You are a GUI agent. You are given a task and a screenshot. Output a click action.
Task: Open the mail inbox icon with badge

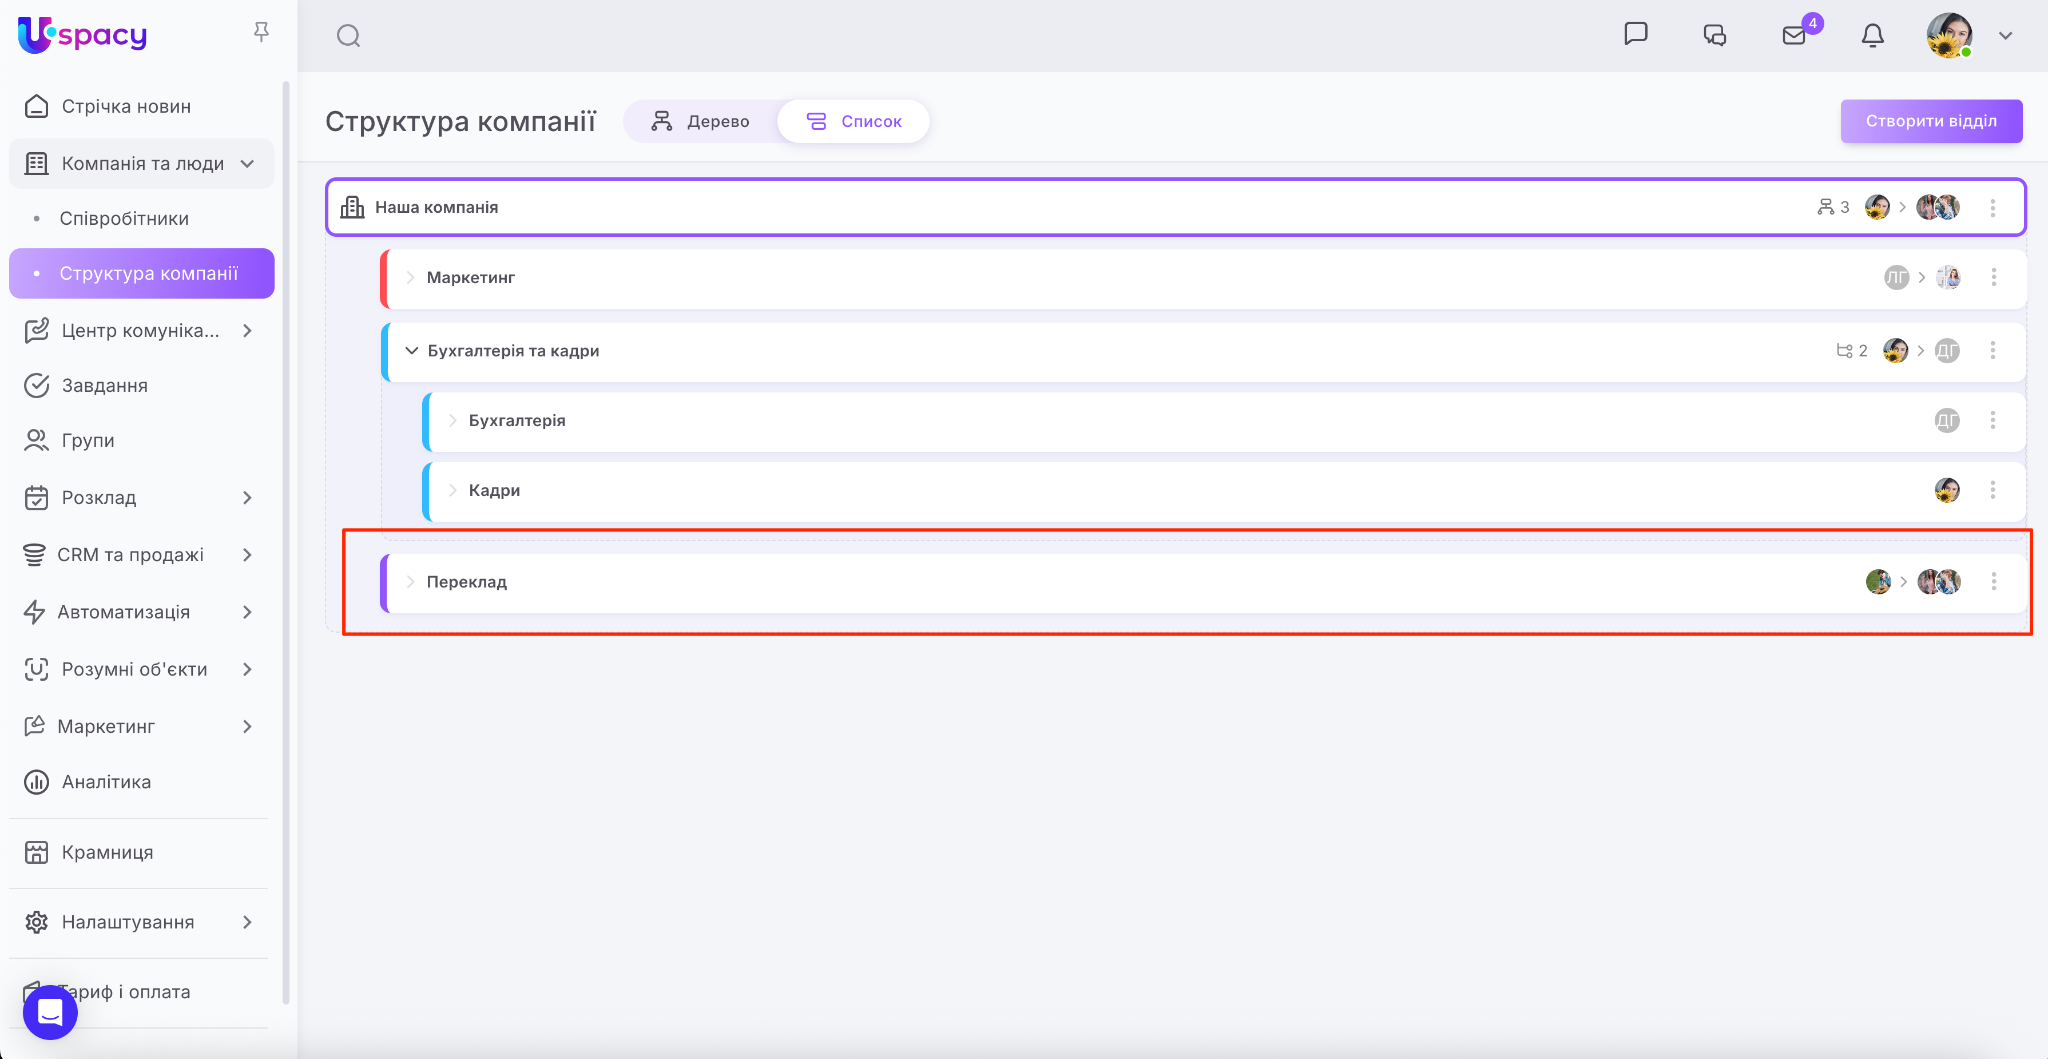click(x=1794, y=36)
